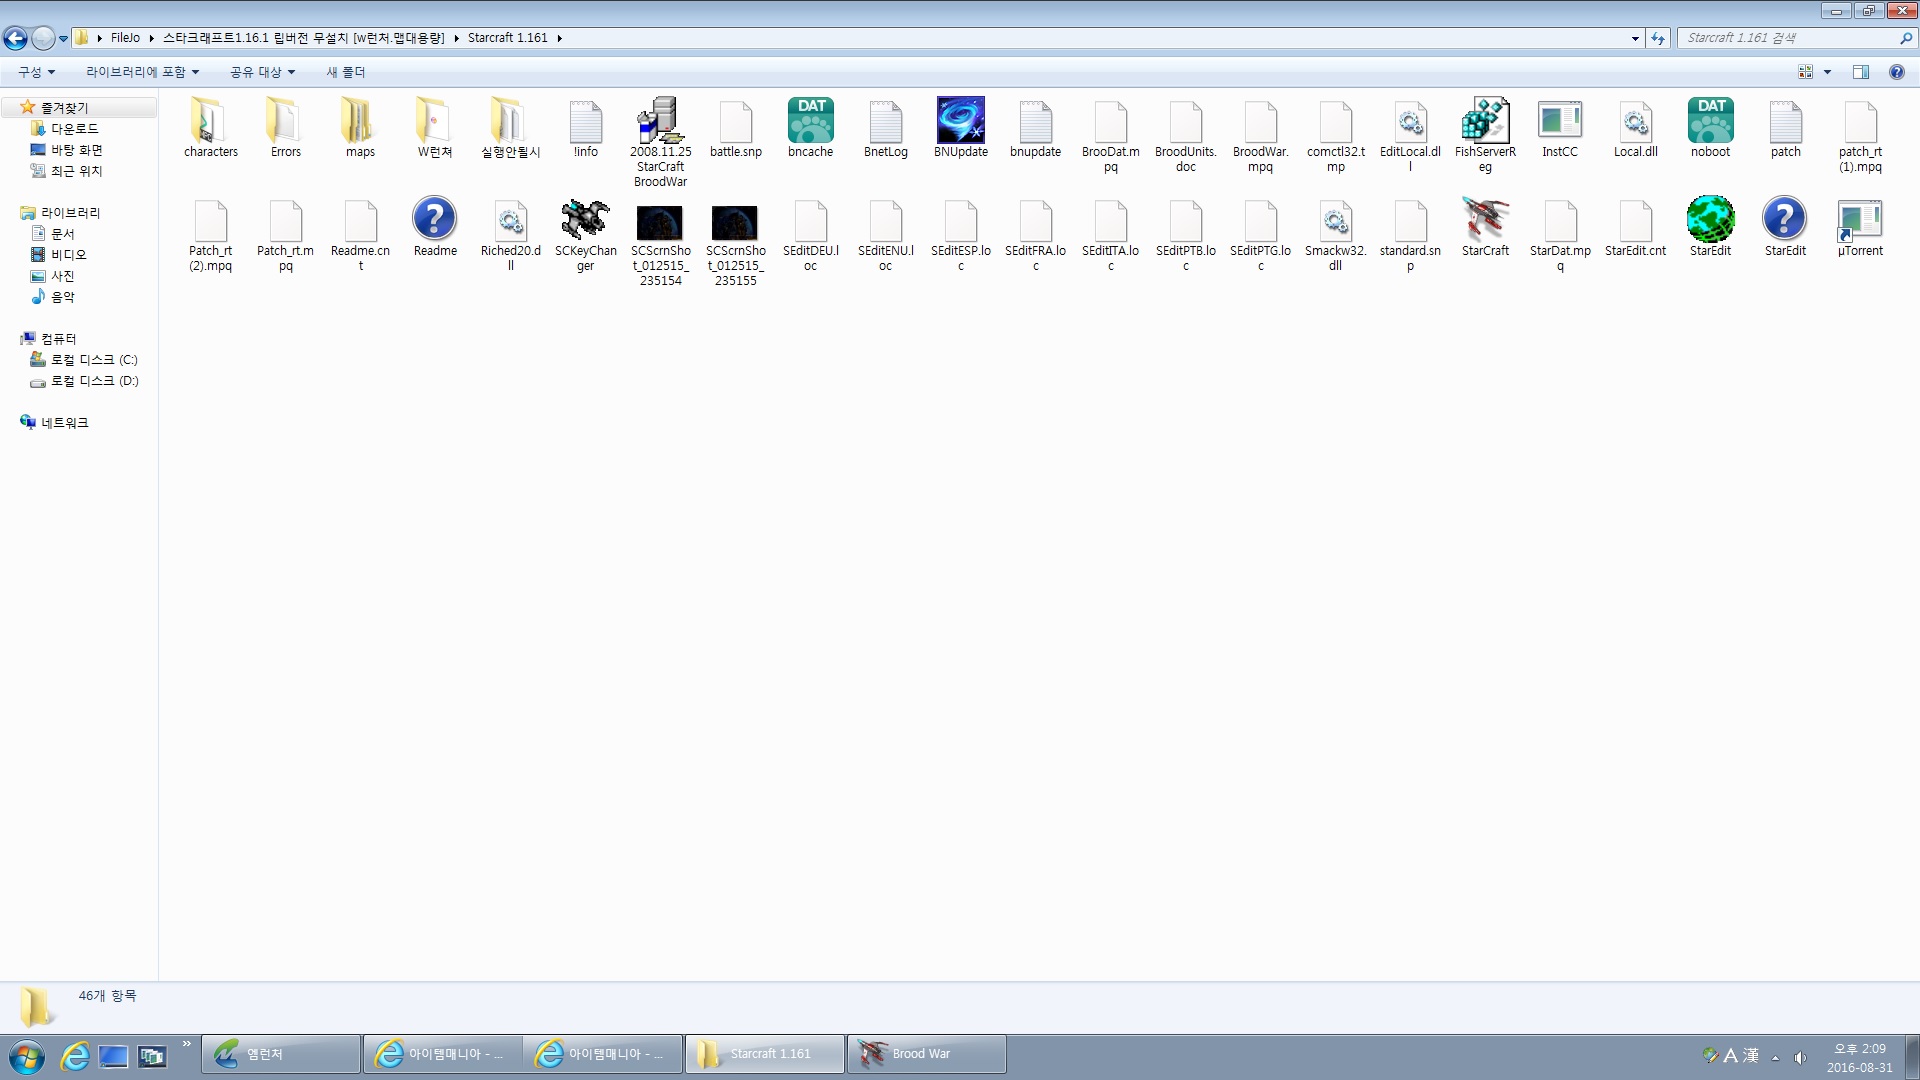1920x1080 pixels.
Task: Create a new folder with 새 폴더
Action: pos(345,72)
